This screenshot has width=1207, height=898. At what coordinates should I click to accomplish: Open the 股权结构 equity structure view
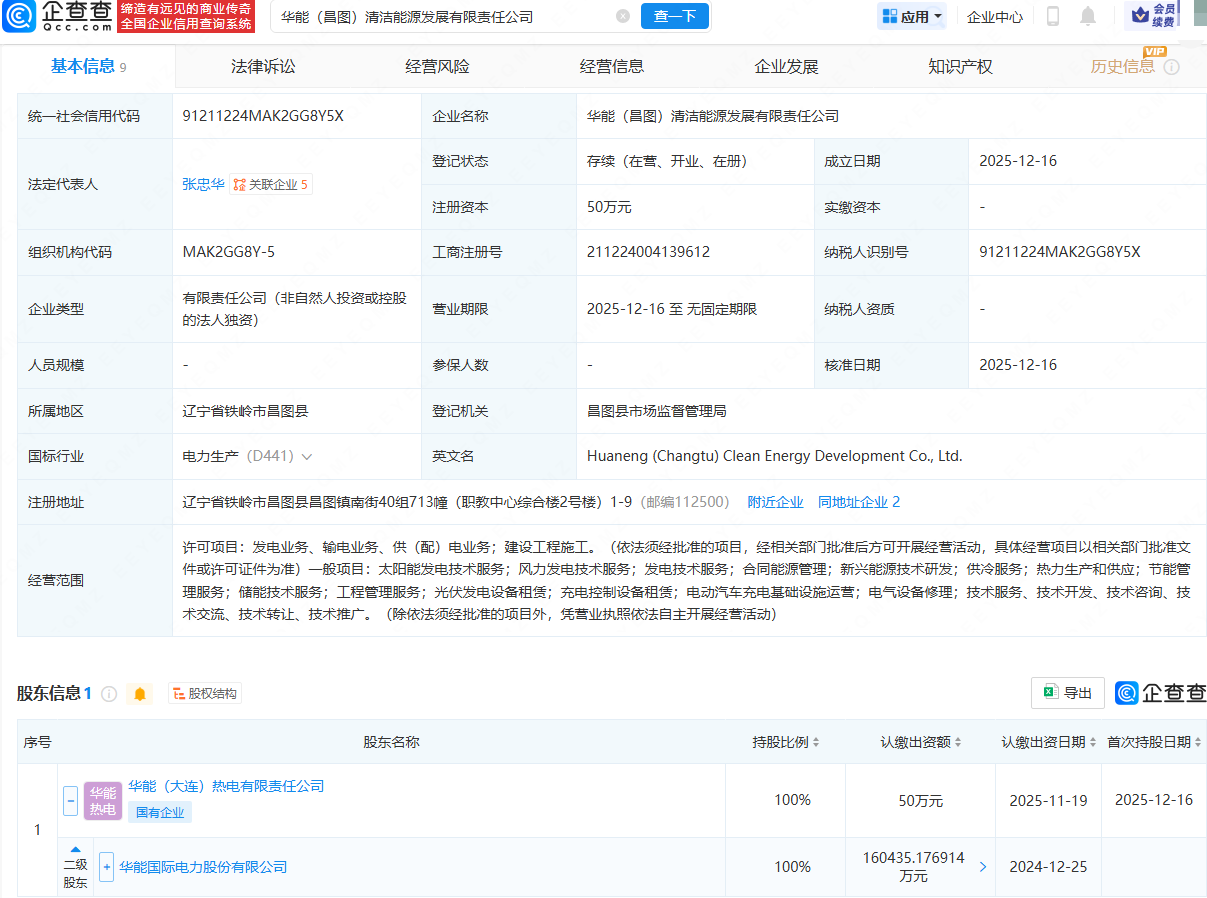tap(205, 692)
